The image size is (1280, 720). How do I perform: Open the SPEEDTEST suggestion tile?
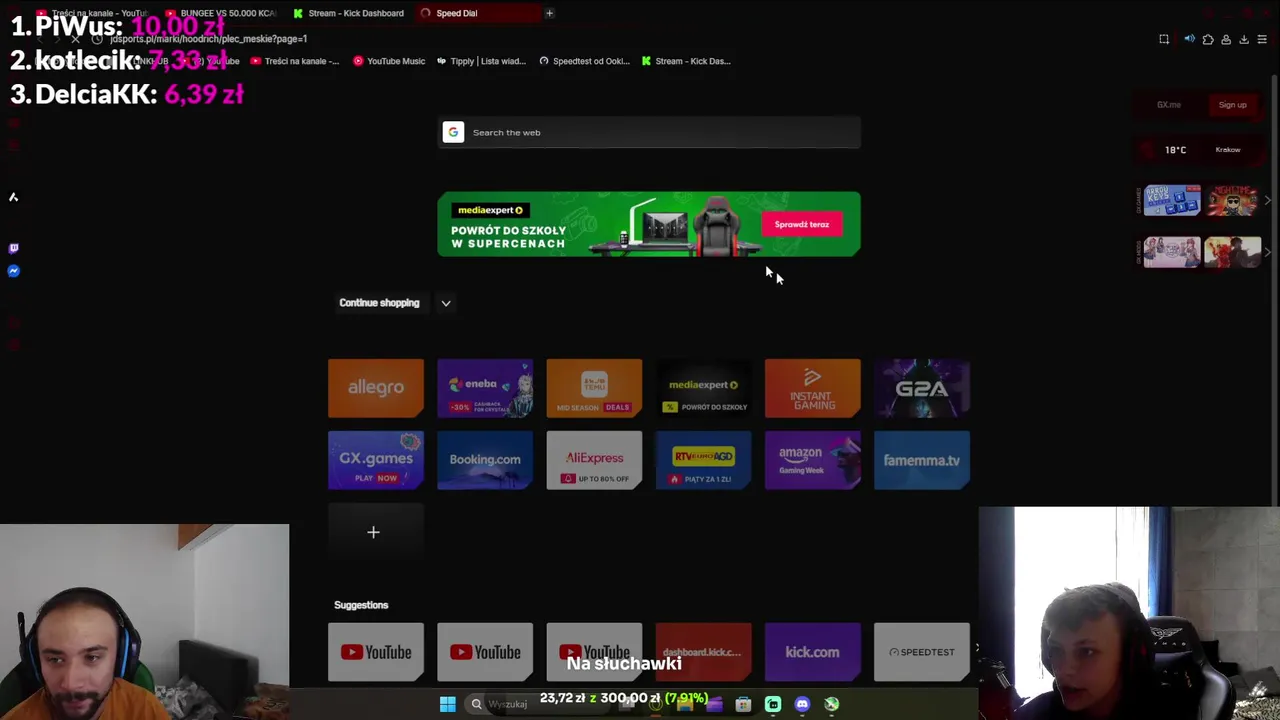click(x=921, y=652)
